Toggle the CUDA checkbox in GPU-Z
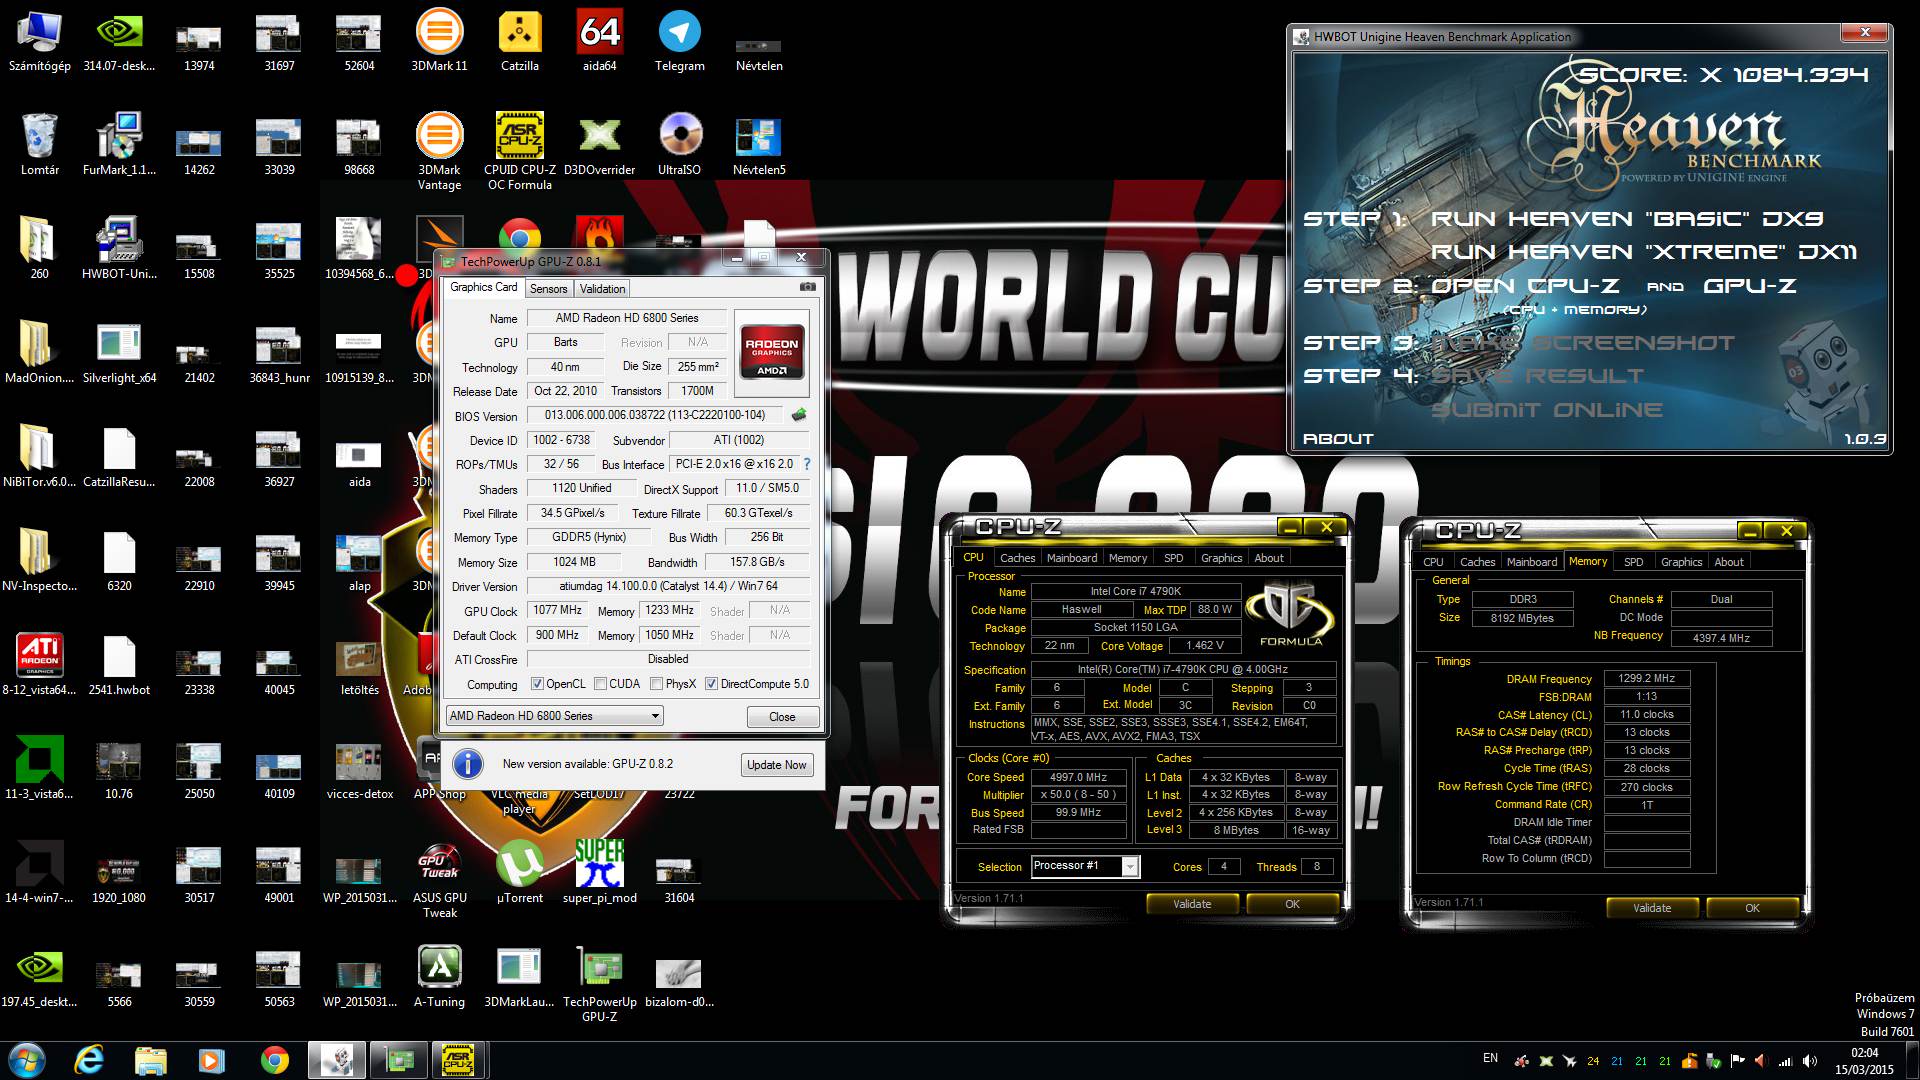Image resolution: width=1920 pixels, height=1080 pixels. pyautogui.click(x=600, y=684)
